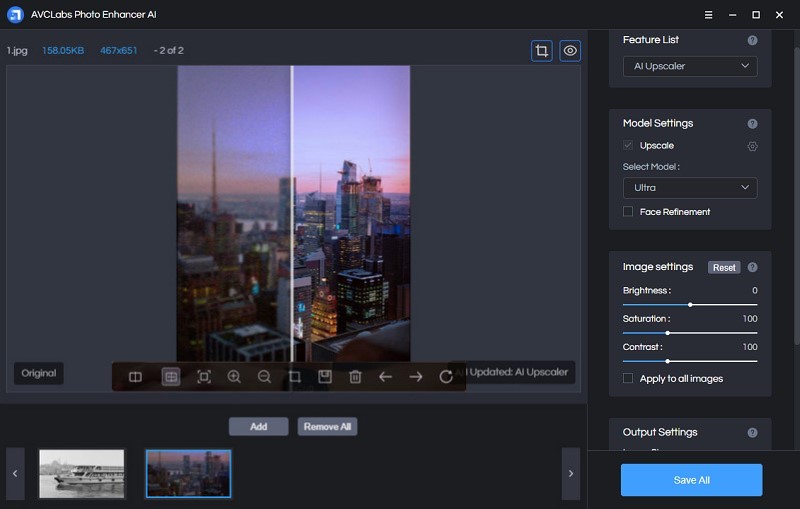
Task: Open the AI Upscaler feature dropdown
Action: click(689, 66)
